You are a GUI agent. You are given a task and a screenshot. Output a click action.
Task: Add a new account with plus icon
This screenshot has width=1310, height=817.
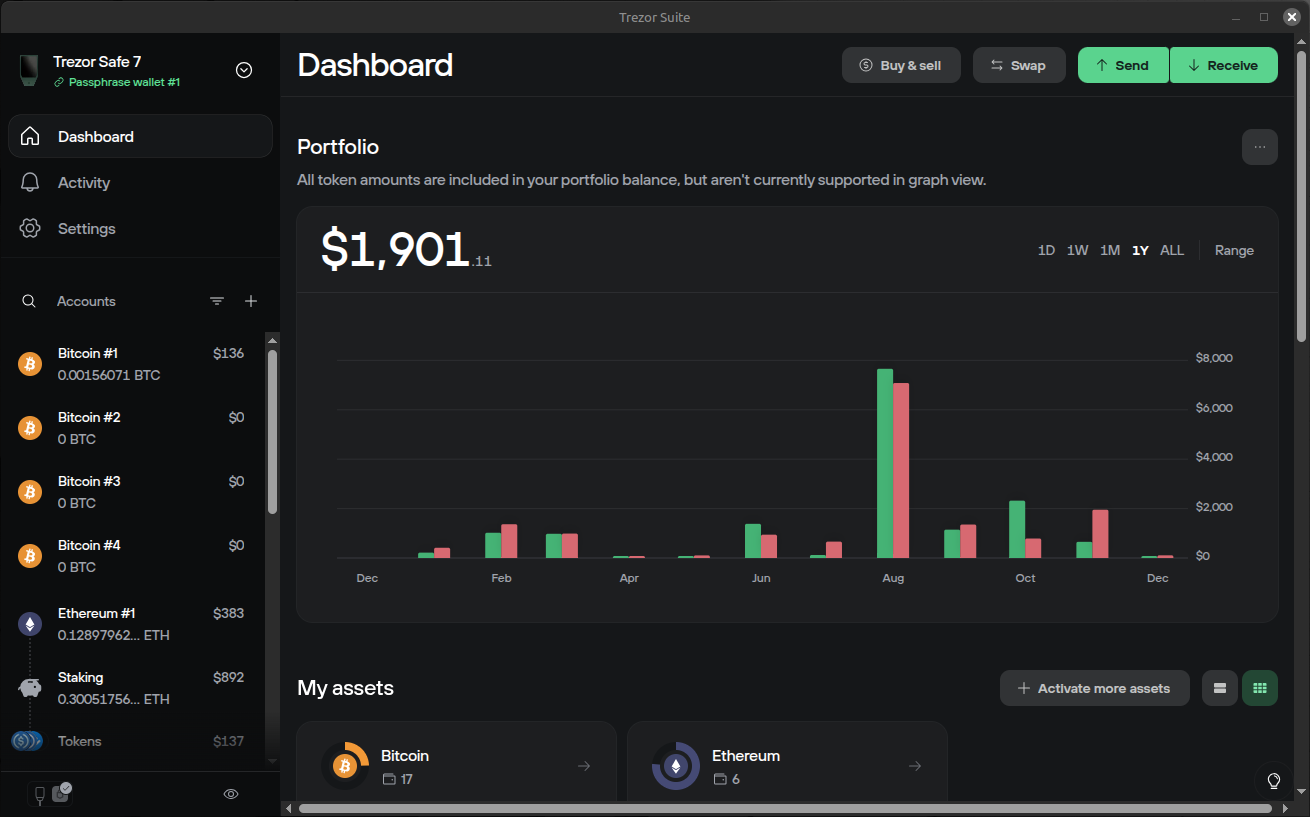tap(251, 301)
